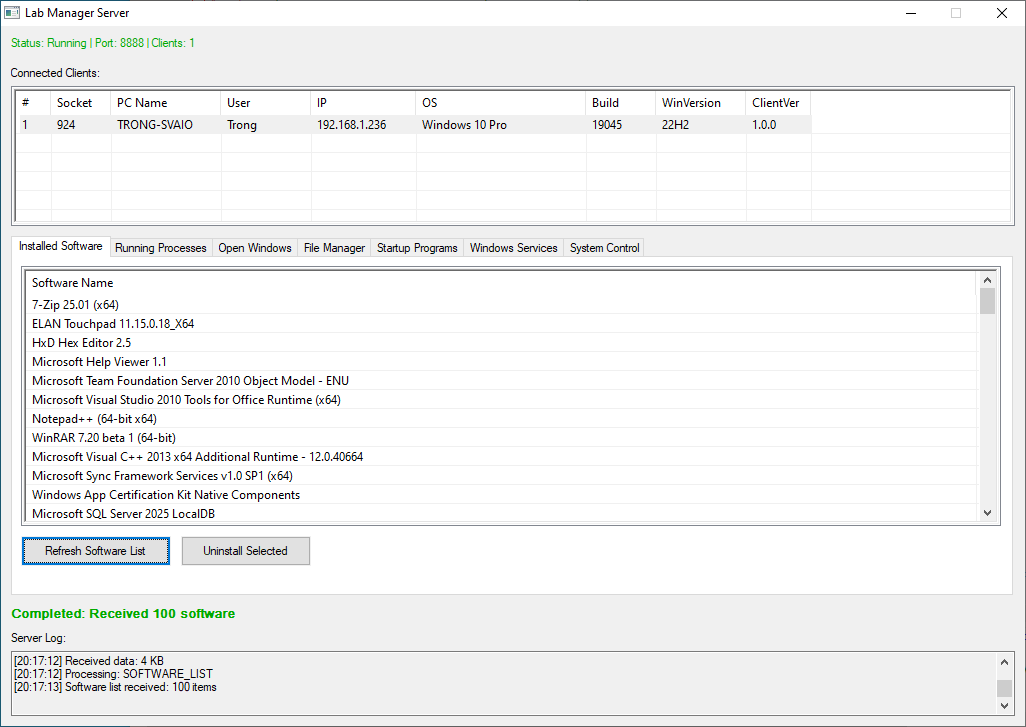Click the Lab Manager Server title bar icon
1026x727 pixels.
click(12, 12)
